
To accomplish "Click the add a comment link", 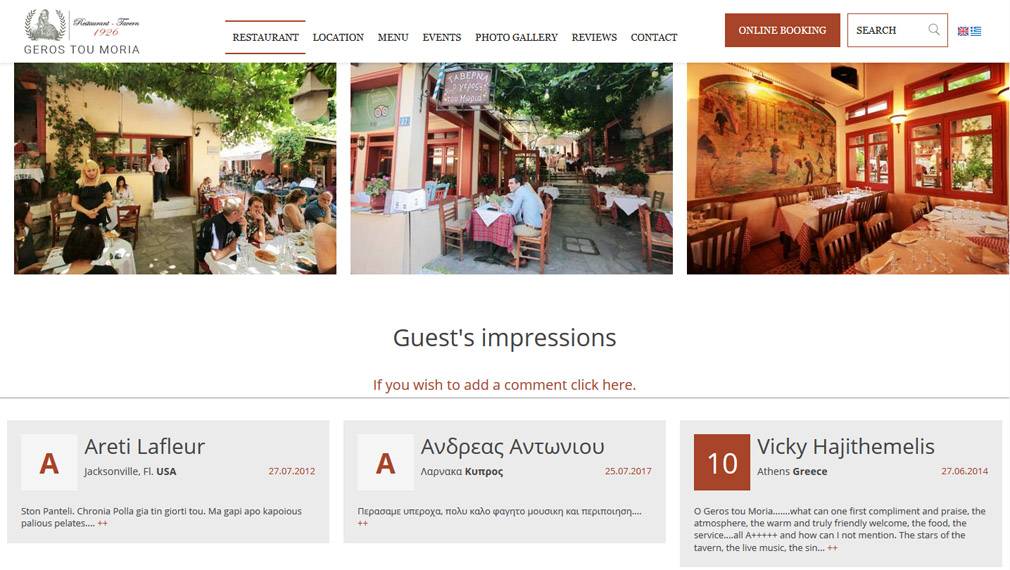I will coord(504,385).
